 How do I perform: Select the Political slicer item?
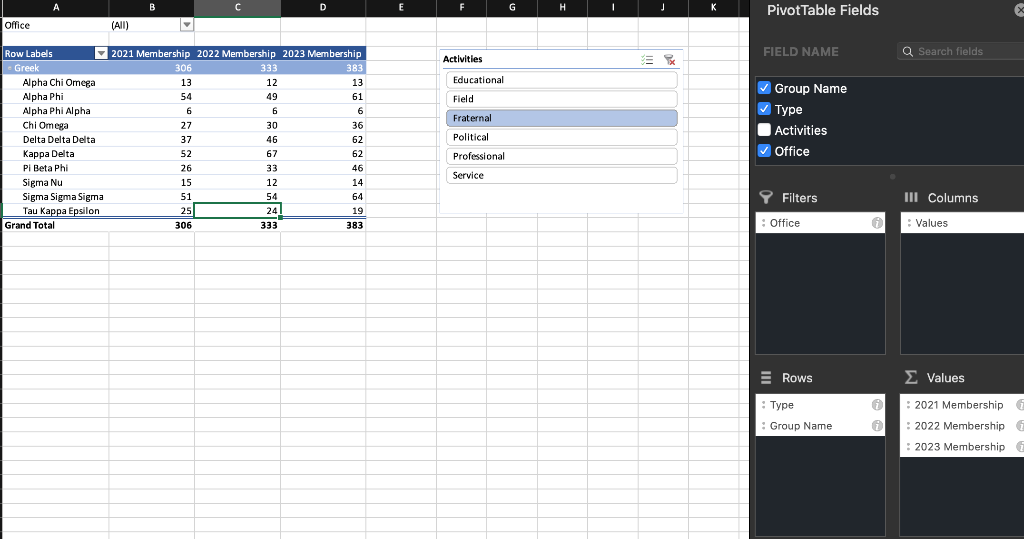click(x=562, y=137)
